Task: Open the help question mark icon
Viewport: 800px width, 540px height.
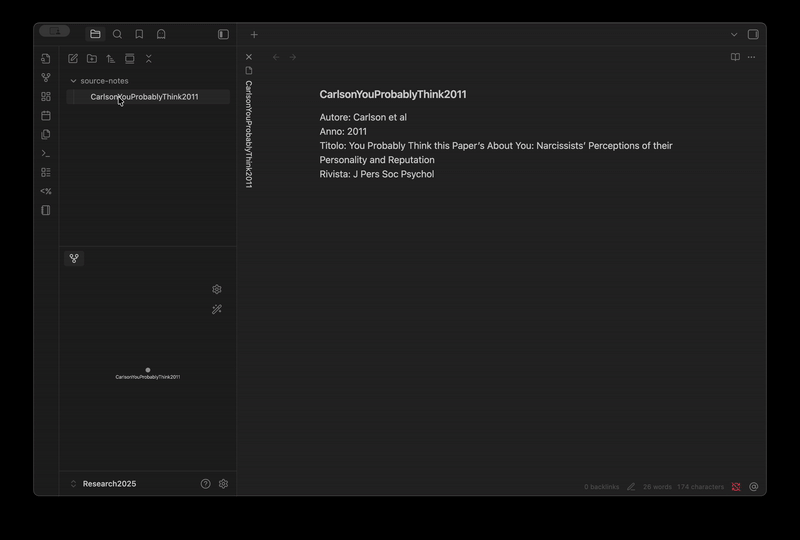Action: (206, 484)
